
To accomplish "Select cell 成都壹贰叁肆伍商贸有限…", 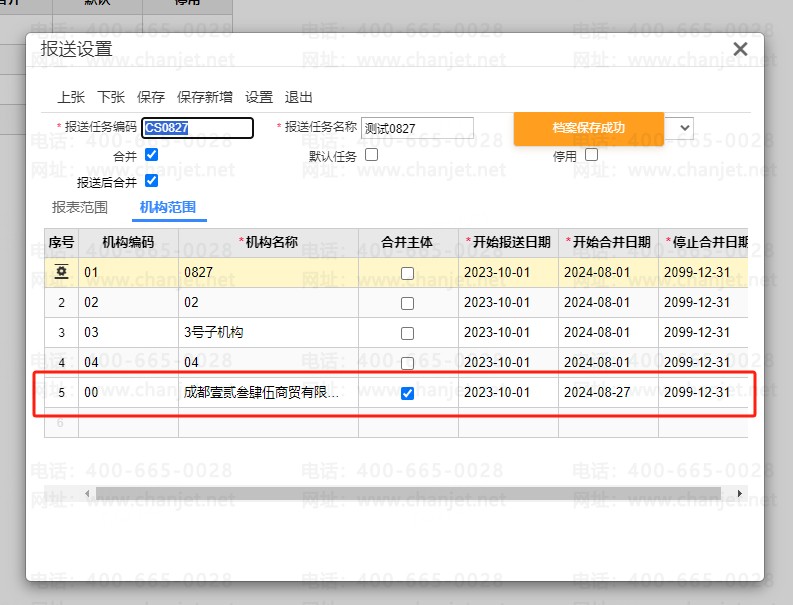I will click(x=268, y=392).
